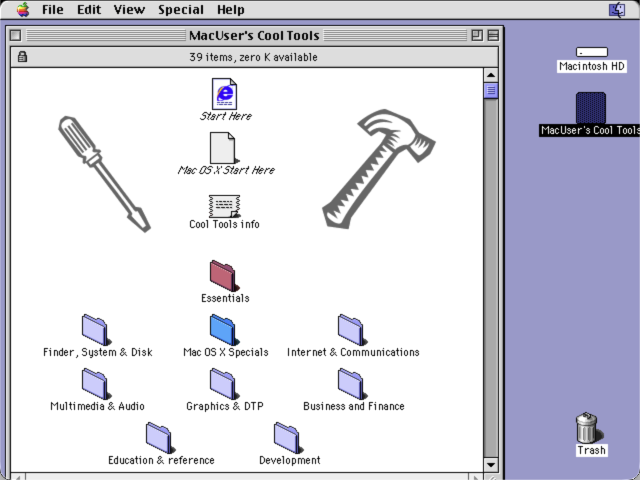Select the Graphics & DTP folder

click(224, 384)
